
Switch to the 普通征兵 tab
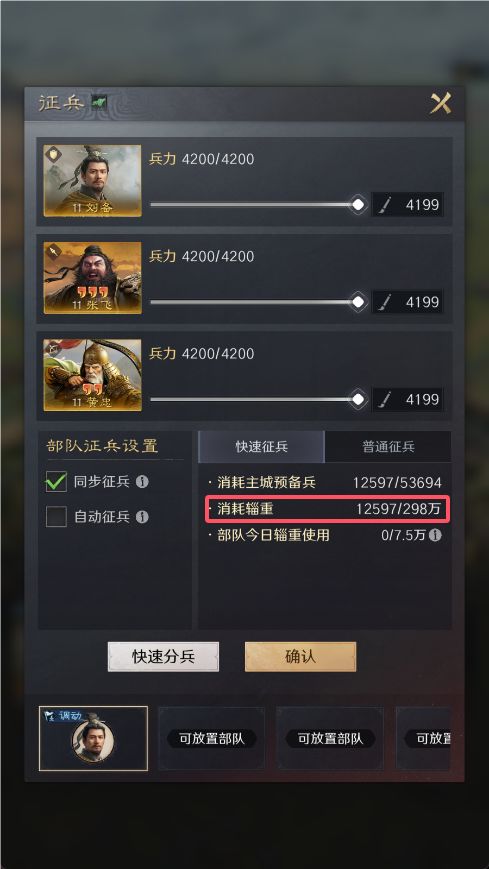pos(388,447)
